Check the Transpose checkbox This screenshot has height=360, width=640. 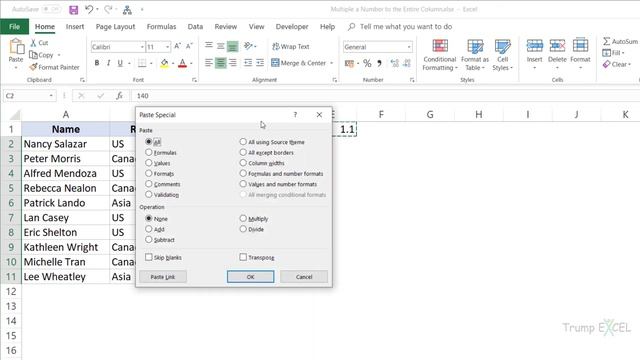pos(243,257)
